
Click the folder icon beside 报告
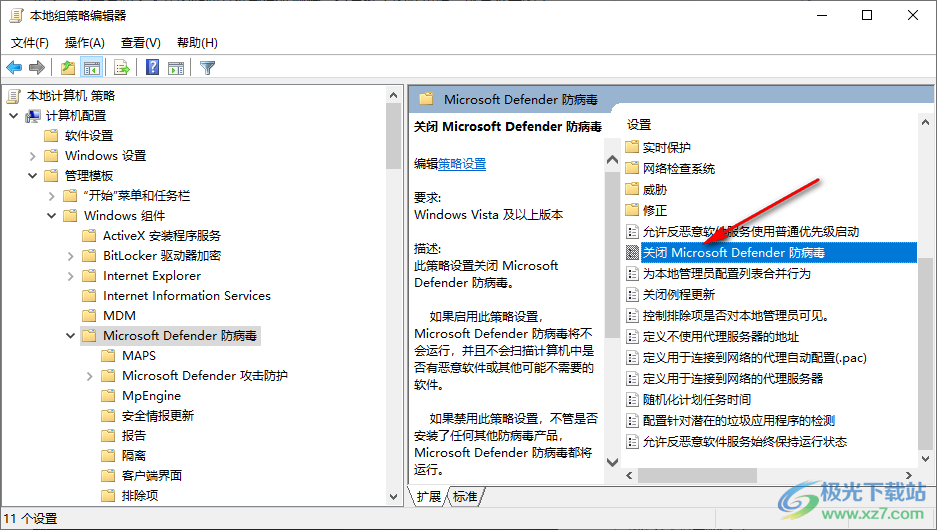pyautogui.click(x=108, y=436)
